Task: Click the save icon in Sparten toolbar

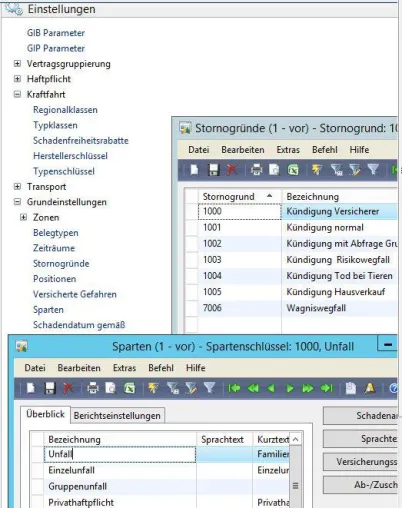Action: (x=50, y=388)
